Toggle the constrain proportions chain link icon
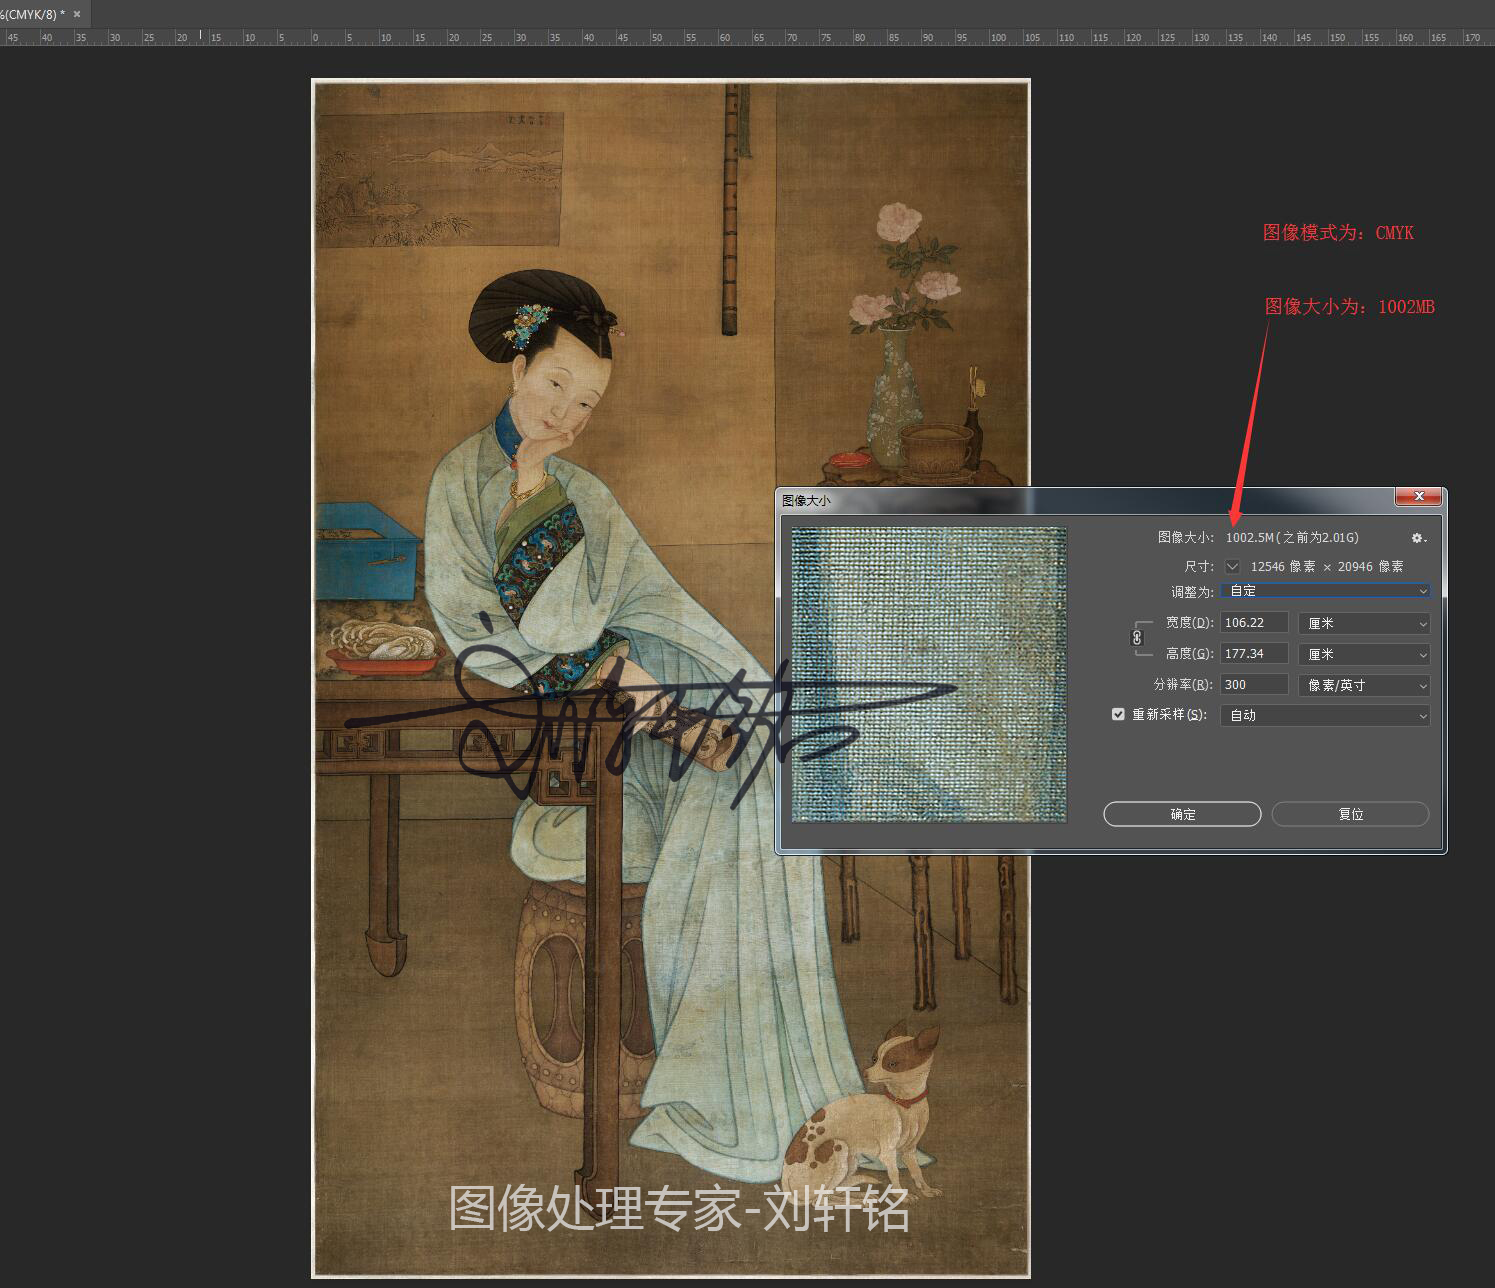 pyautogui.click(x=1137, y=637)
